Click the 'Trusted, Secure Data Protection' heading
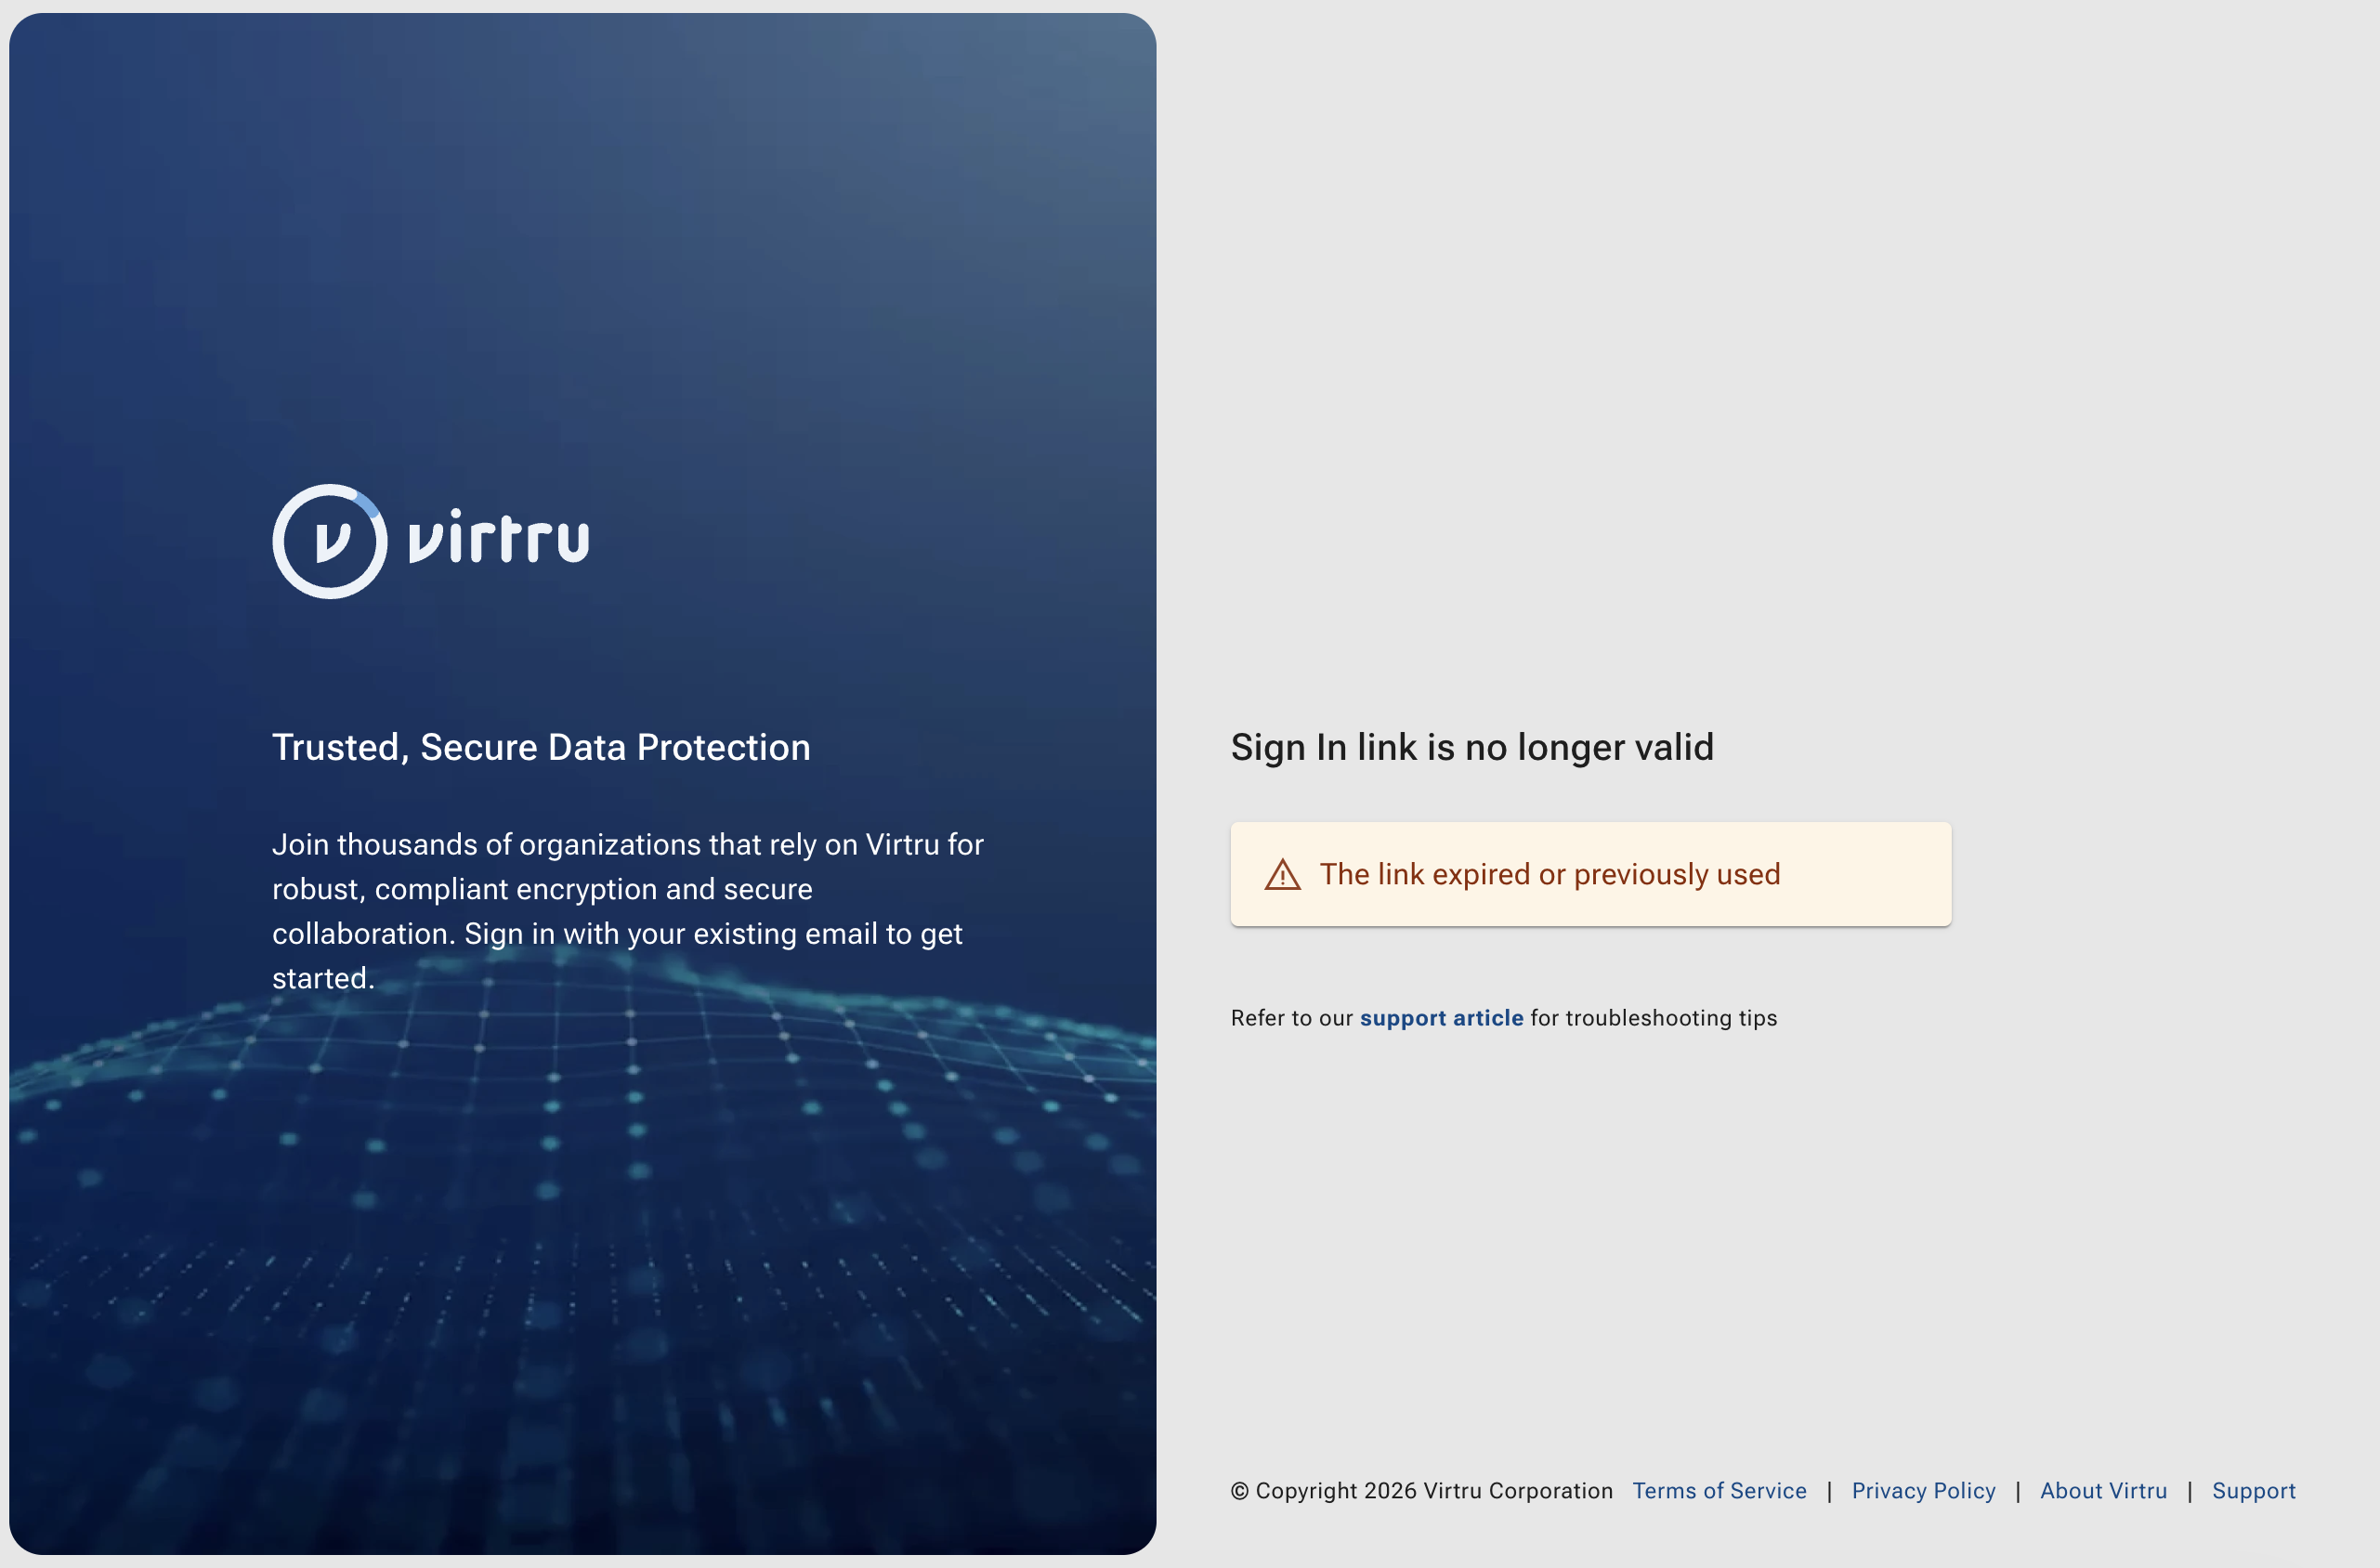This screenshot has height=1568, width=2380. pyautogui.click(x=541, y=747)
